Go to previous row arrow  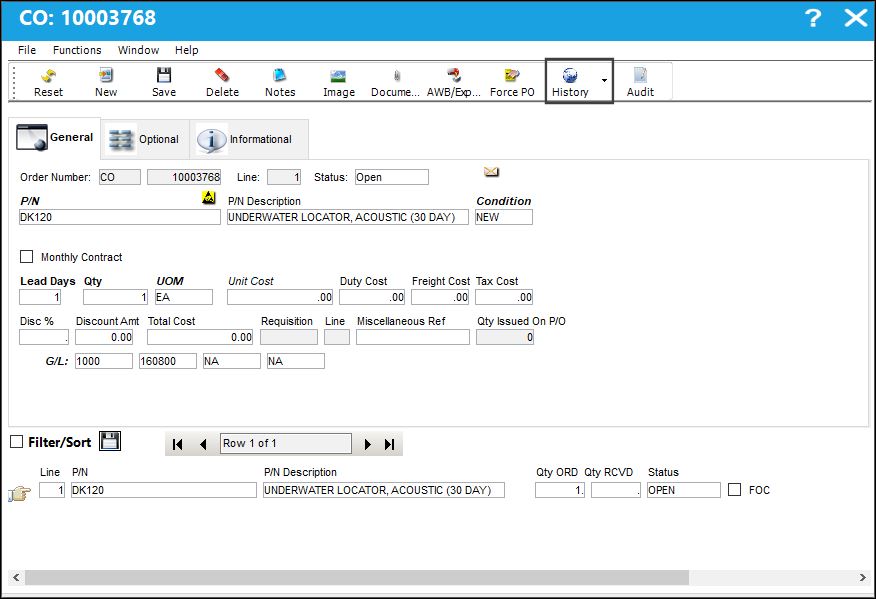tap(203, 444)
